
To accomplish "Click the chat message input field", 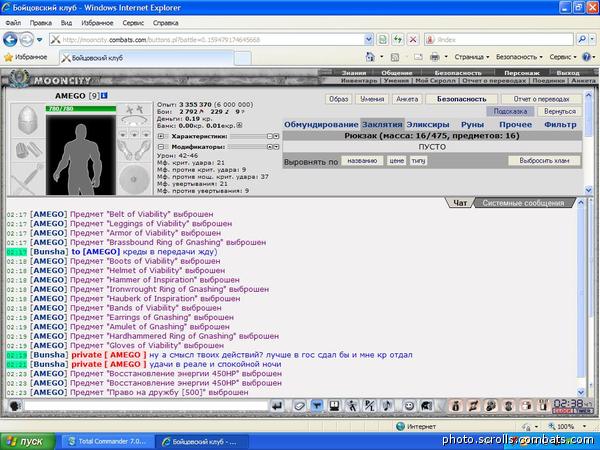I will (146, 406).
